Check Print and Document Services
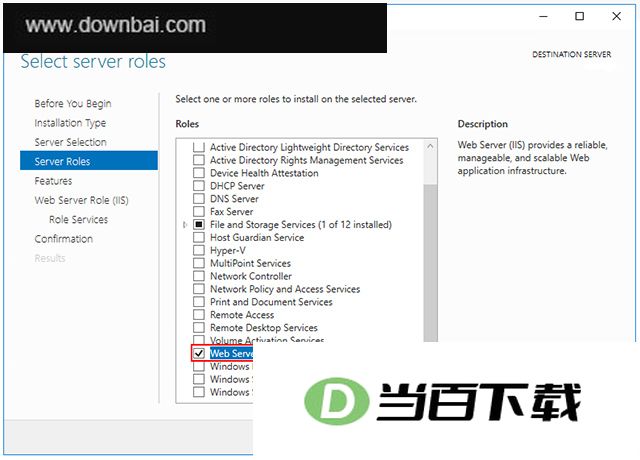This screenshot has width=640, height=460. coord(199,302)
